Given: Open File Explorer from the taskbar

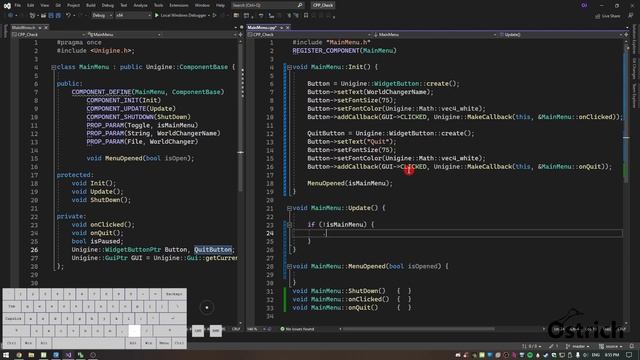Looking at the screenshot, I should point(31,355).
